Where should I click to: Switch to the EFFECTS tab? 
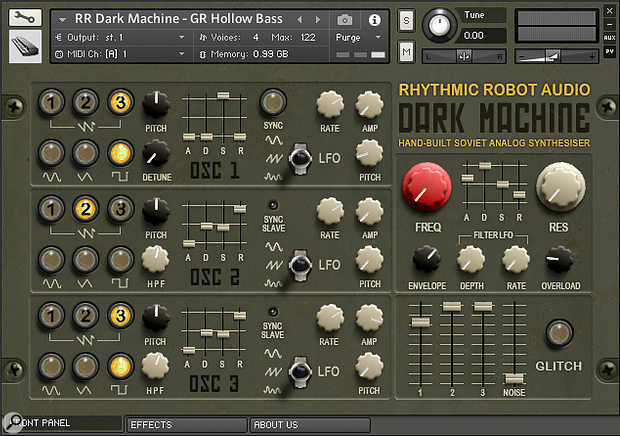click(x=186, y=425)
